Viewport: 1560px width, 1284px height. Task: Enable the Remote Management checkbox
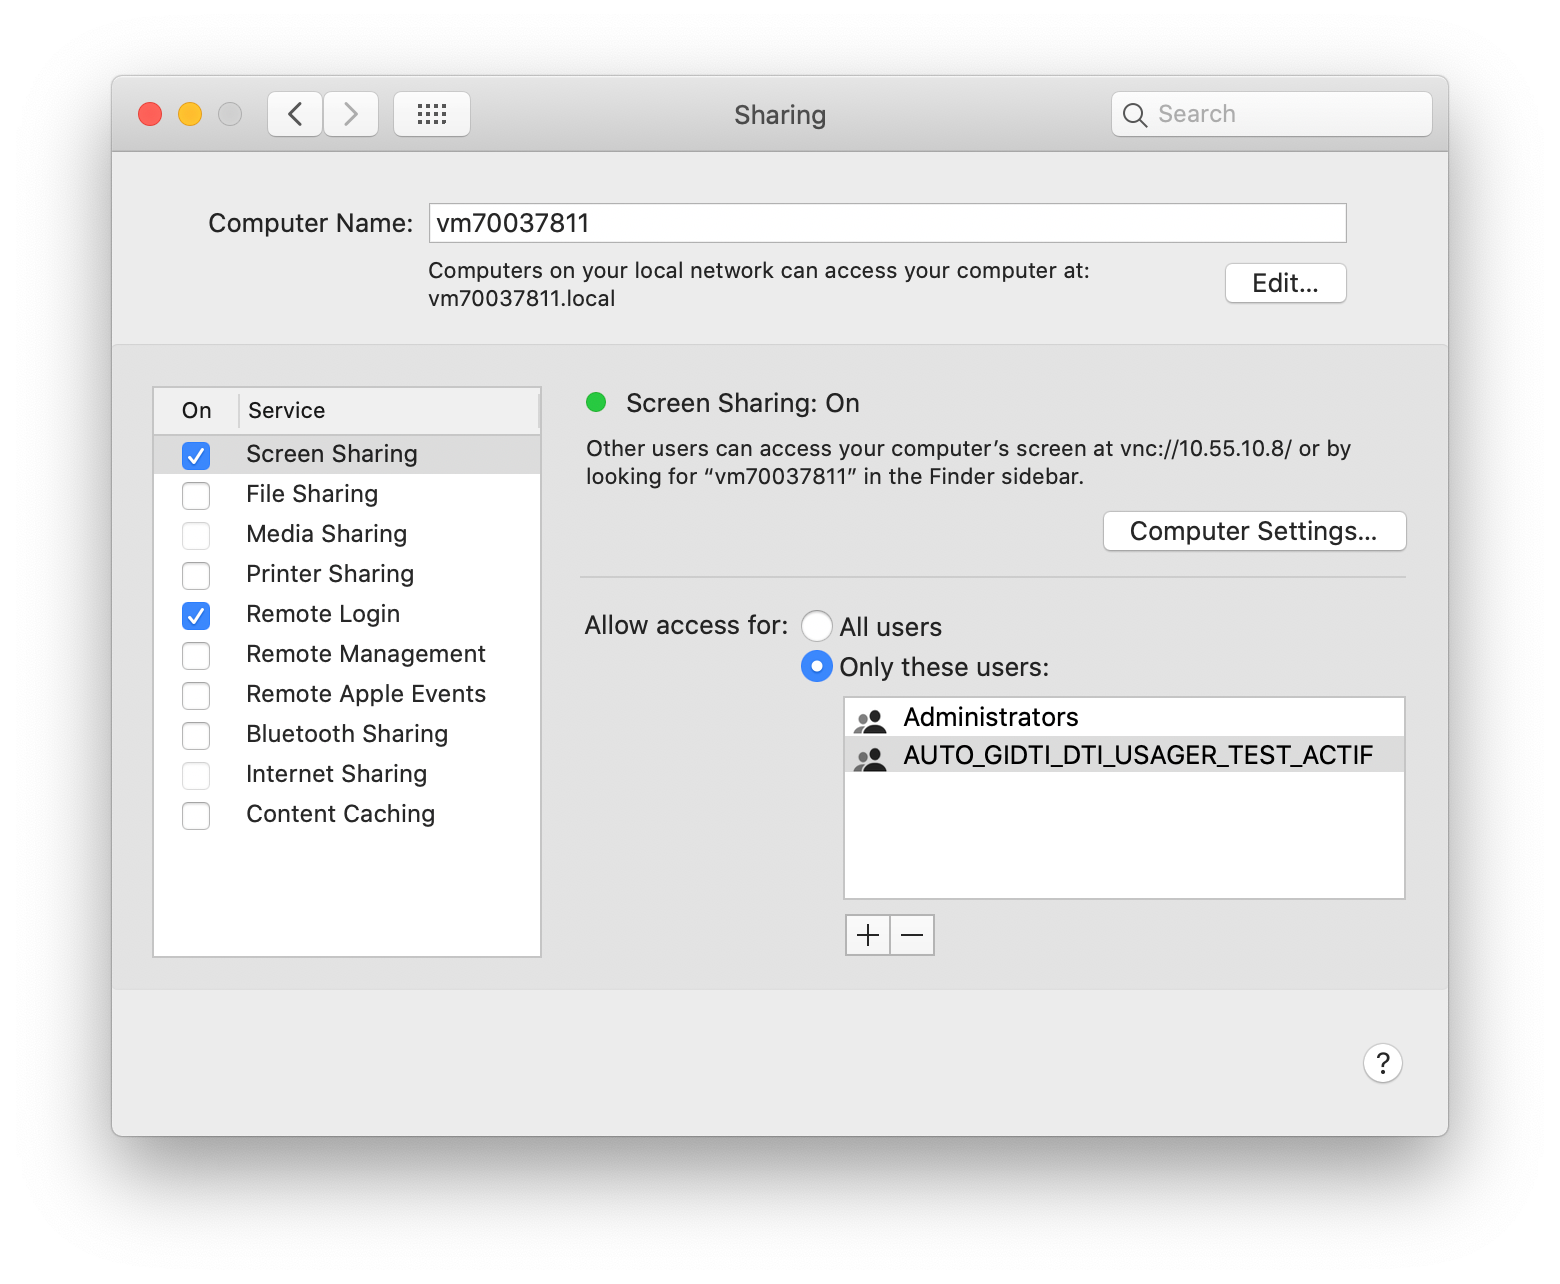(x=196, y=656)
